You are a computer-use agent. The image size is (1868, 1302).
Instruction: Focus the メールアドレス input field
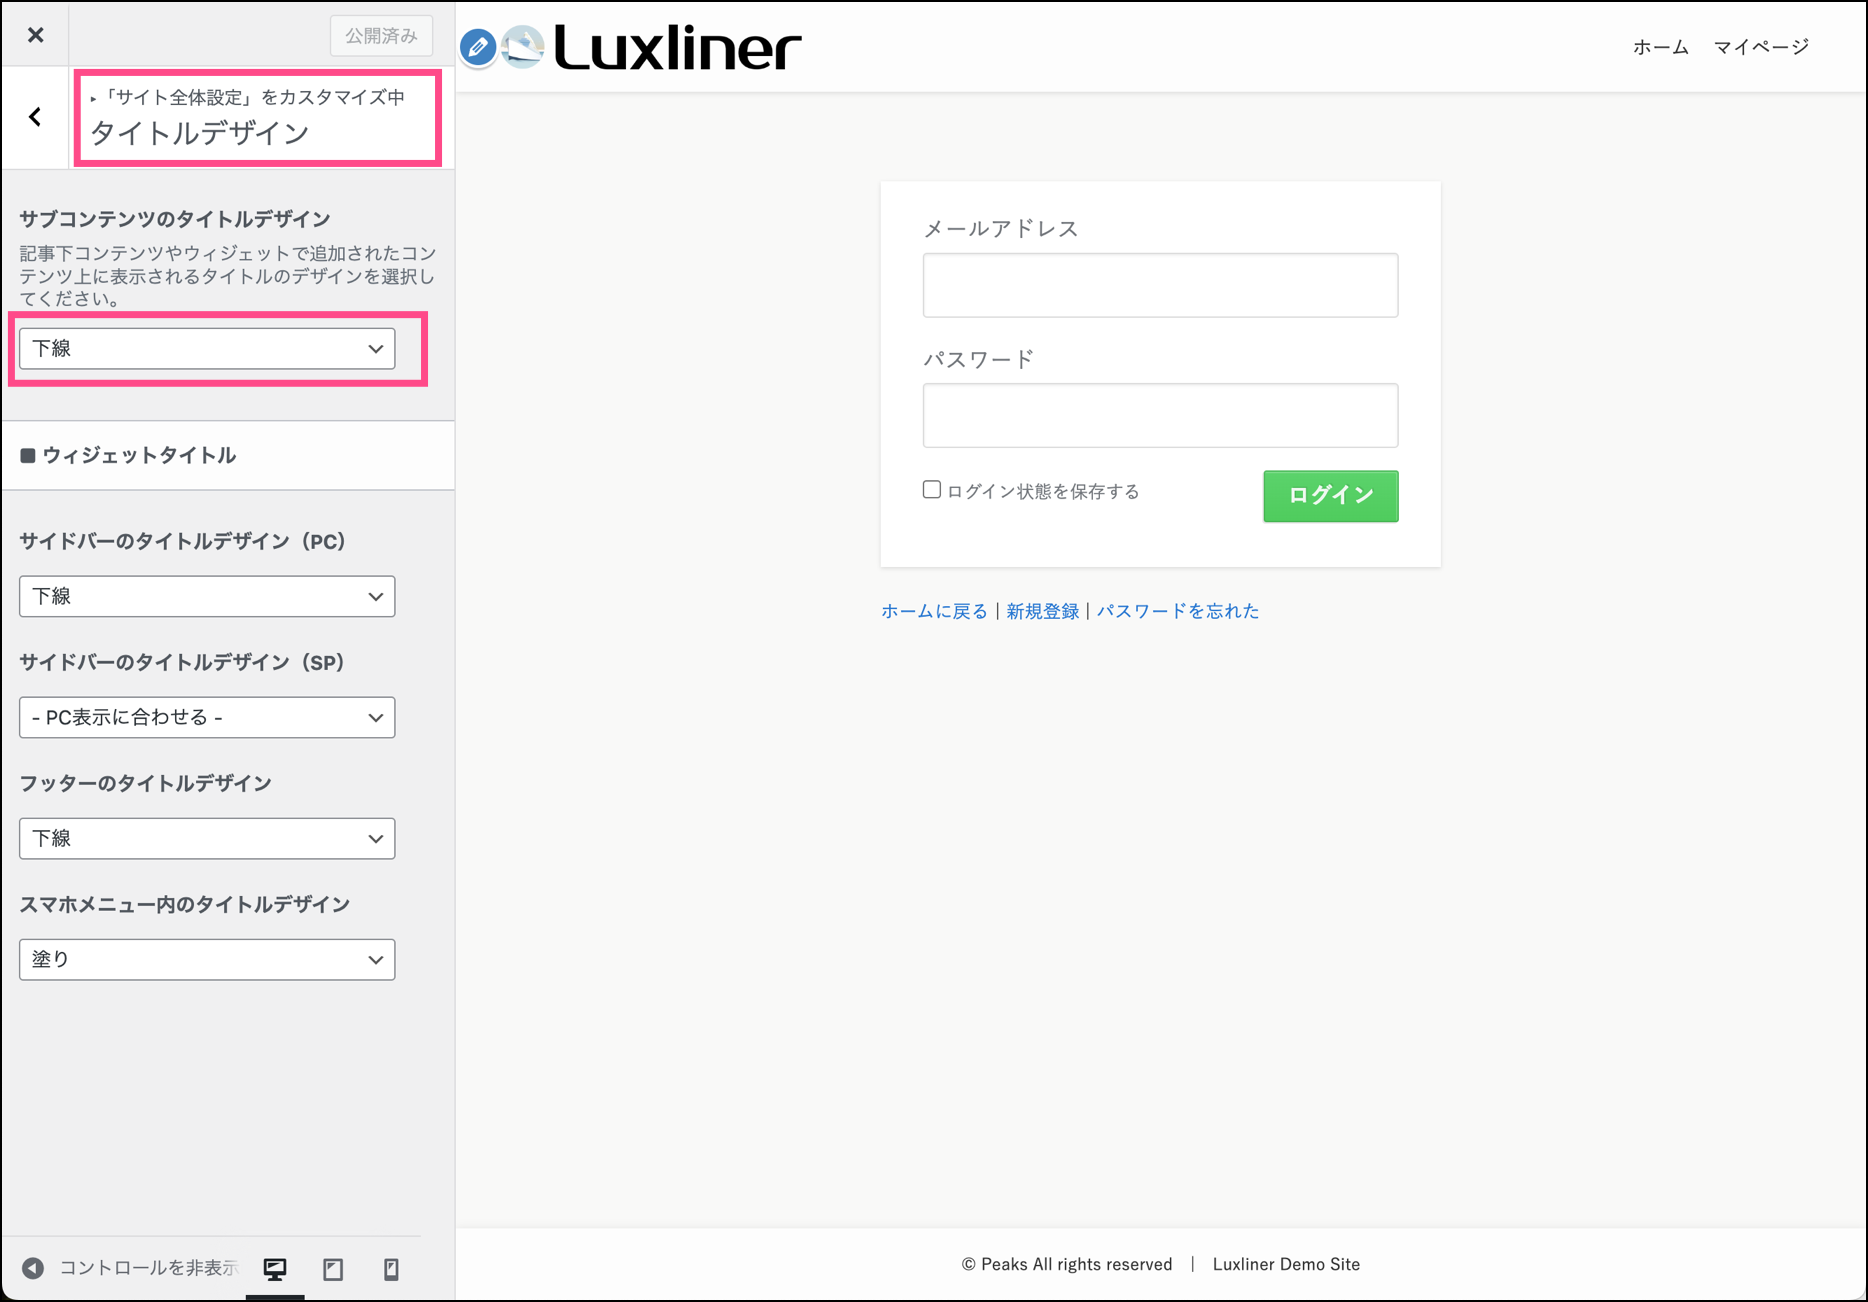(x=1160, y=286)
